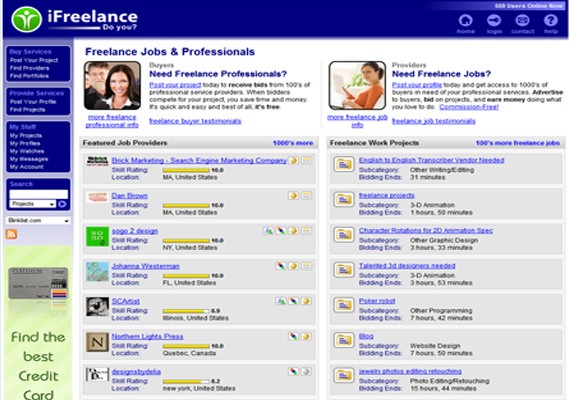
Task: Click folder icon beside jewelry photos project
Action: (x=344, y=376)
